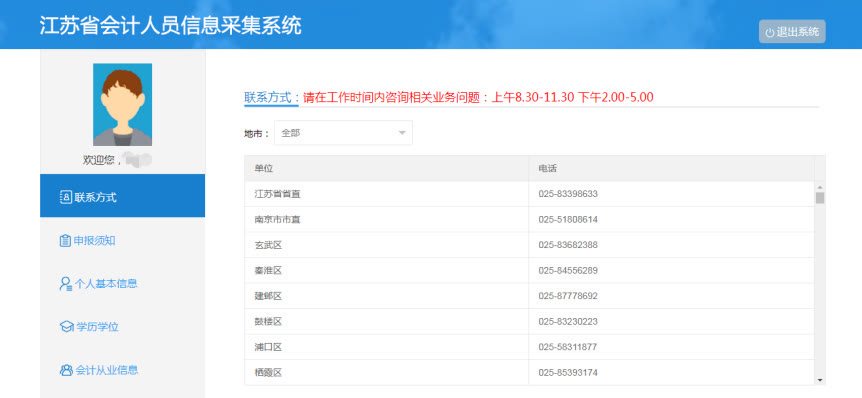The height and width of the screenshot is (398, 862).
Task: Open the 学历学位 sidebar menu item
Action: [123, 327]
